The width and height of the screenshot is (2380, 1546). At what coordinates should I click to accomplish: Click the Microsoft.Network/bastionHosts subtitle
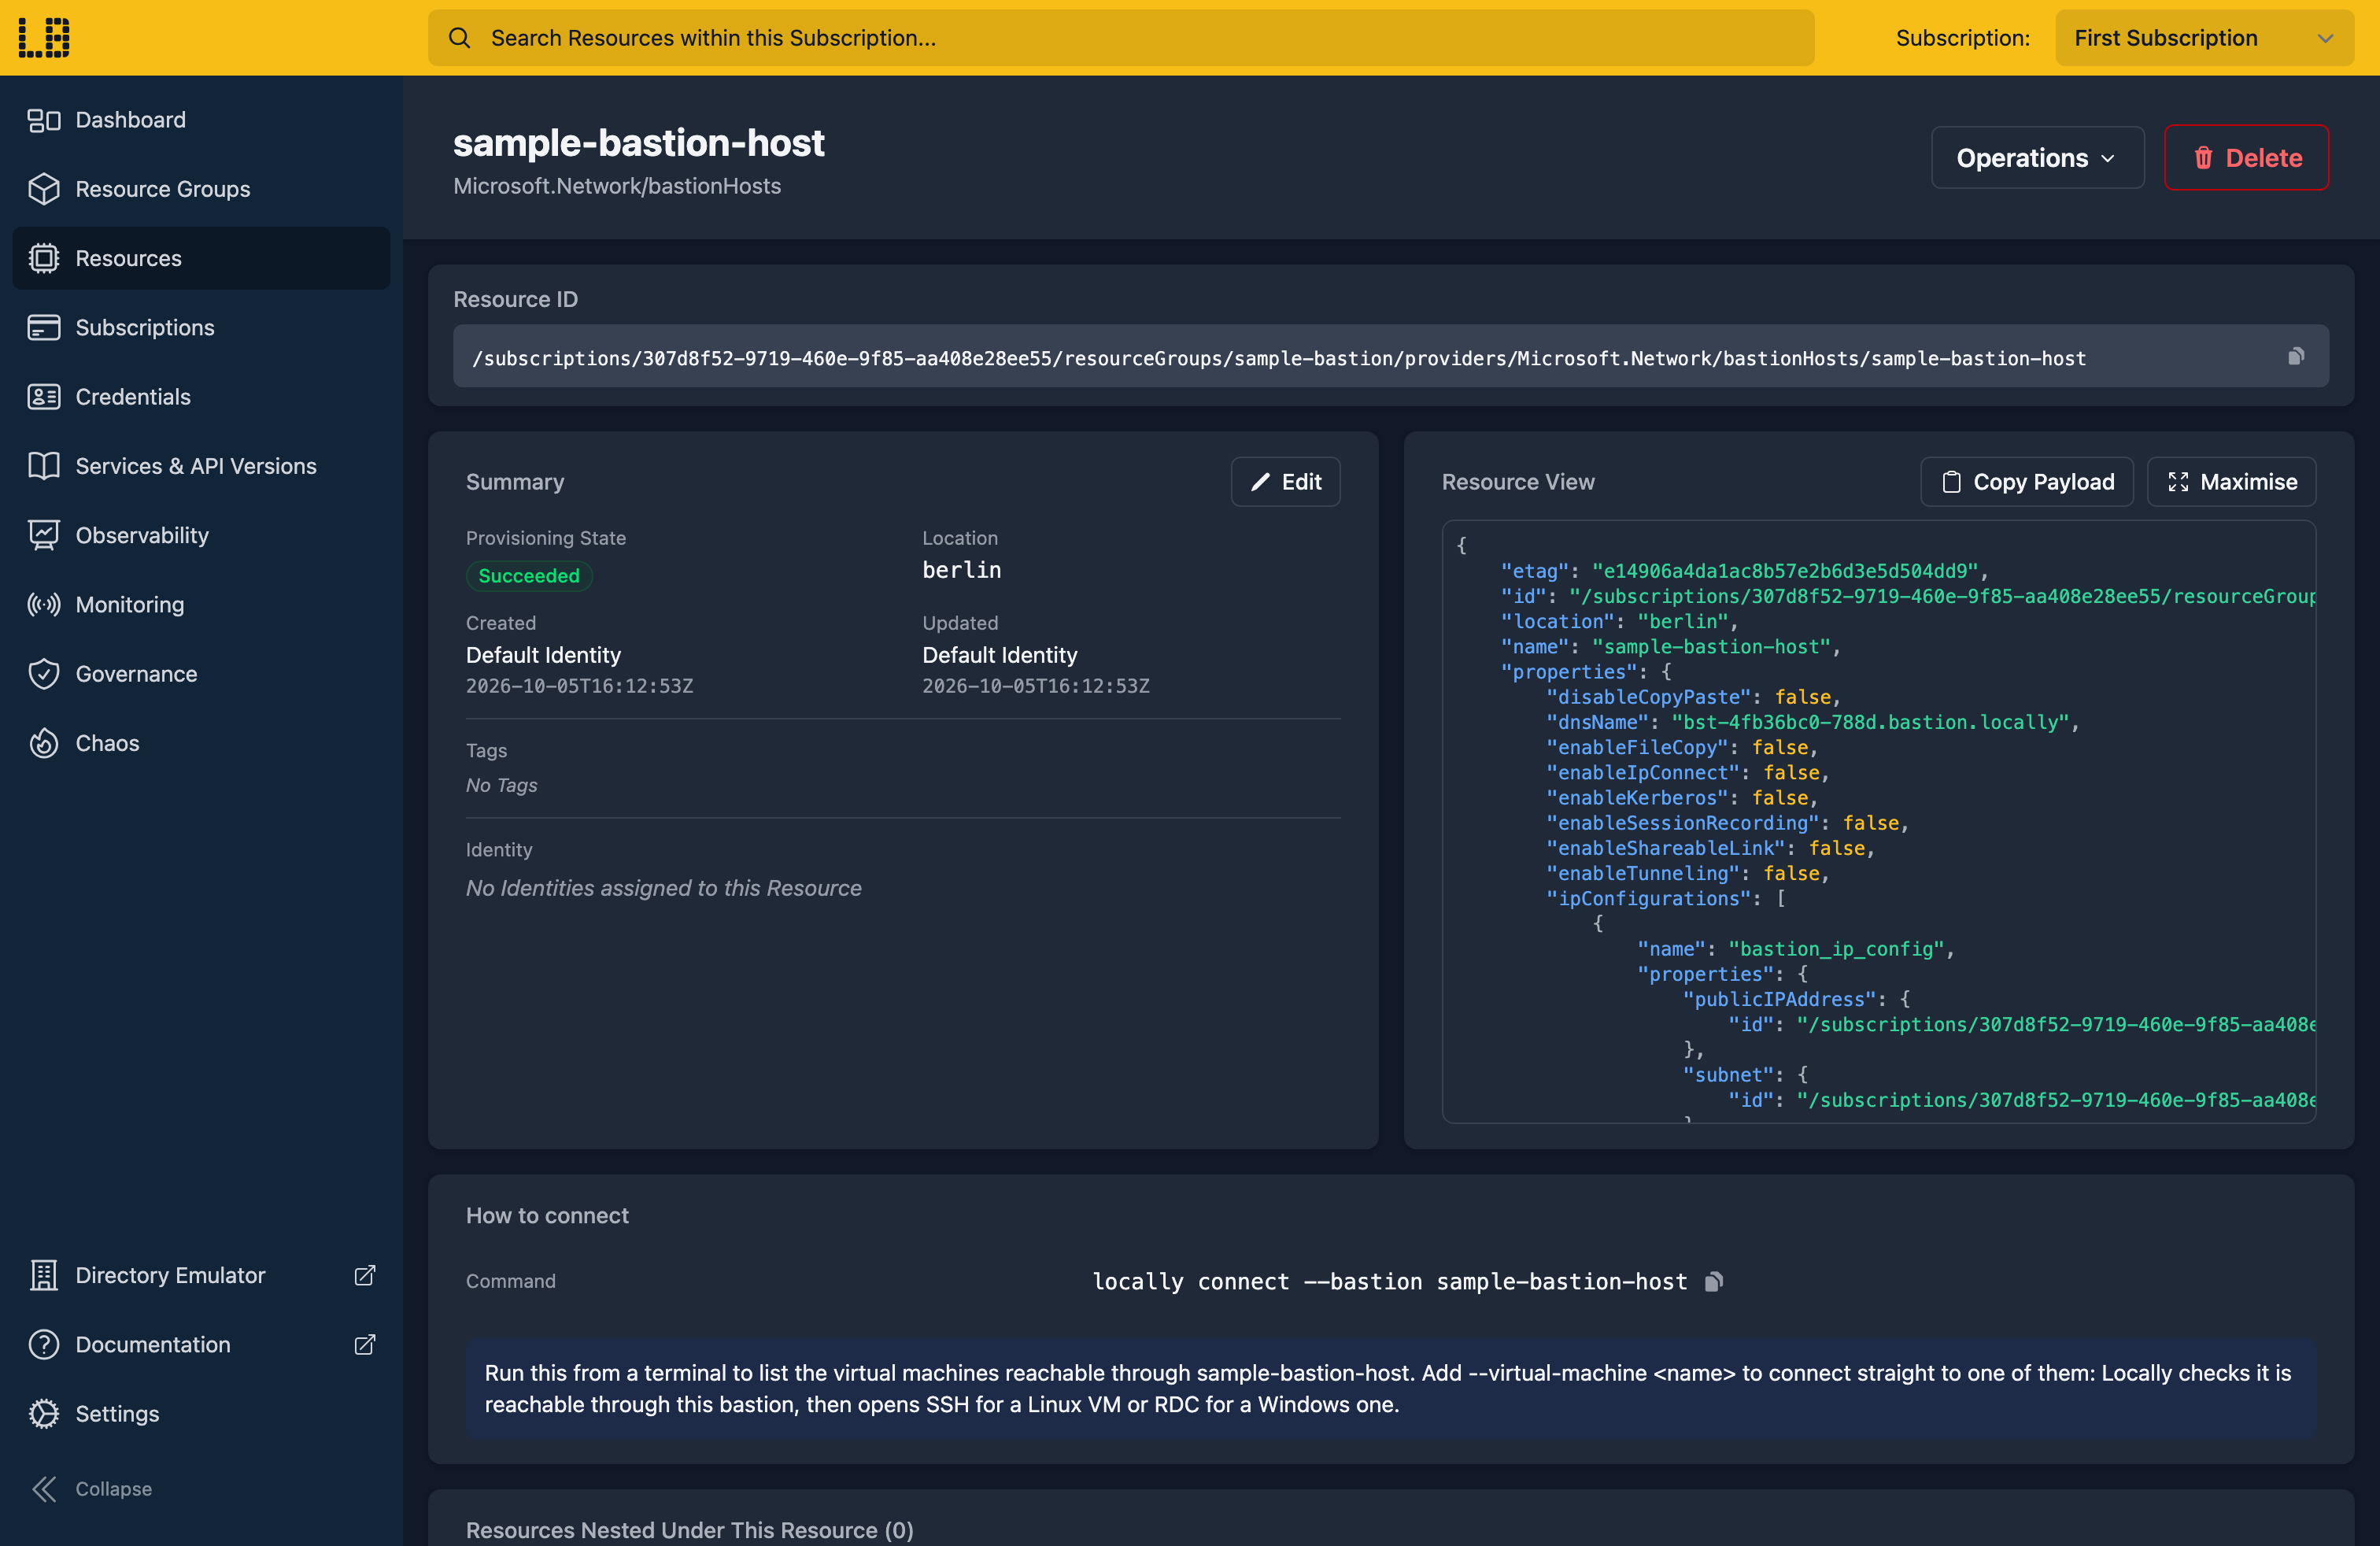(x=617, y=186)
